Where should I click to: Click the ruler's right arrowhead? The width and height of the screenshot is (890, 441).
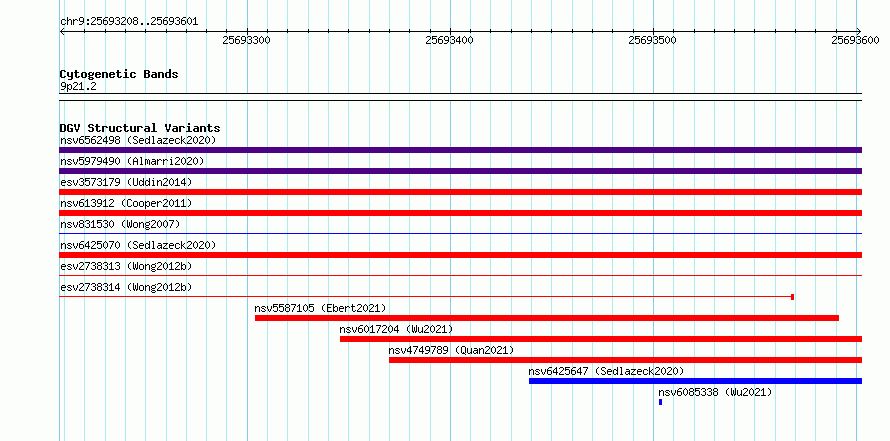click(859, 31)
